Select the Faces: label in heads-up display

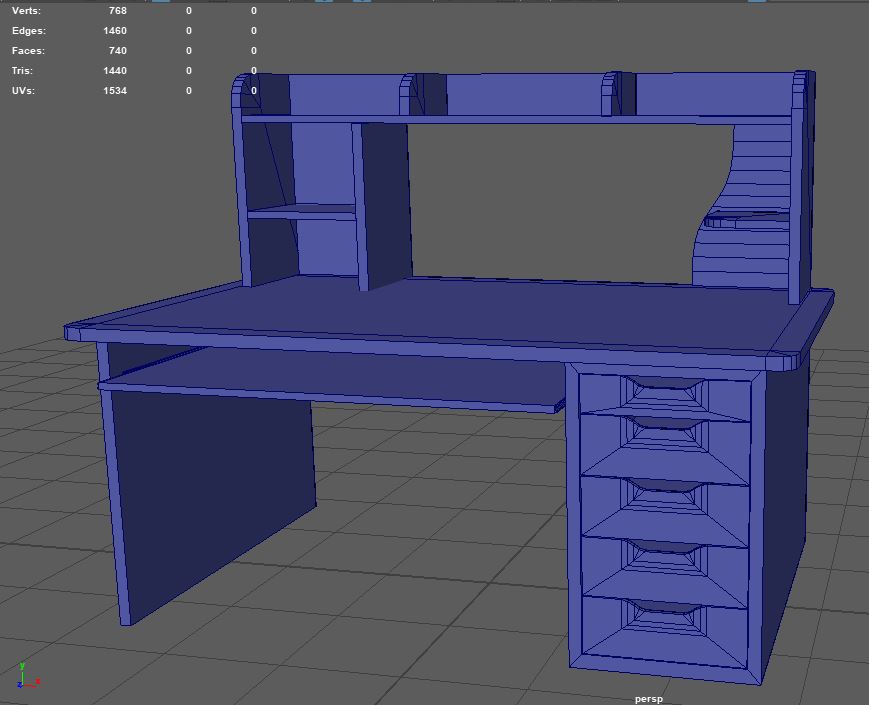click(x=28, y=50)
